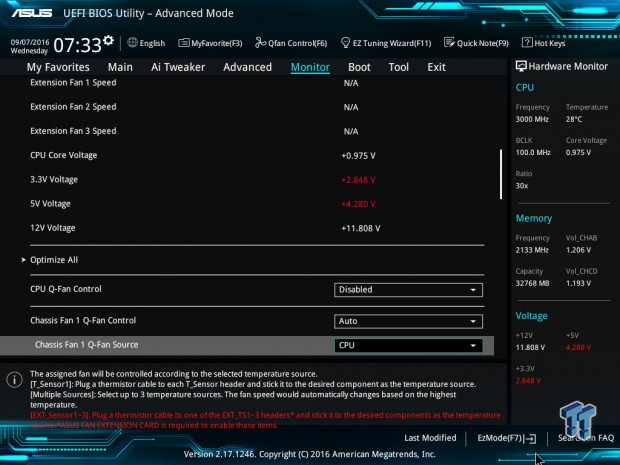Click the Memory heading in Hardware Monitor

(534, 218)
